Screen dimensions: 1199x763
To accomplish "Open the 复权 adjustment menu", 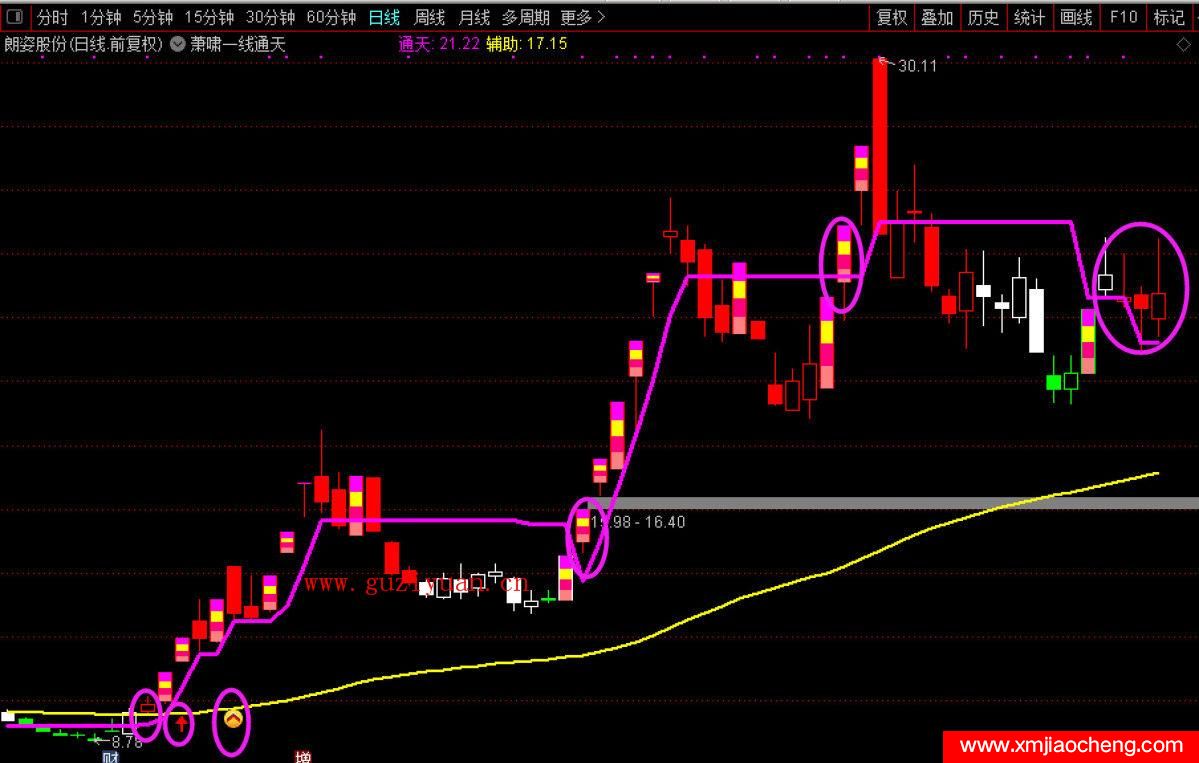I will click(x=891, y=17).
